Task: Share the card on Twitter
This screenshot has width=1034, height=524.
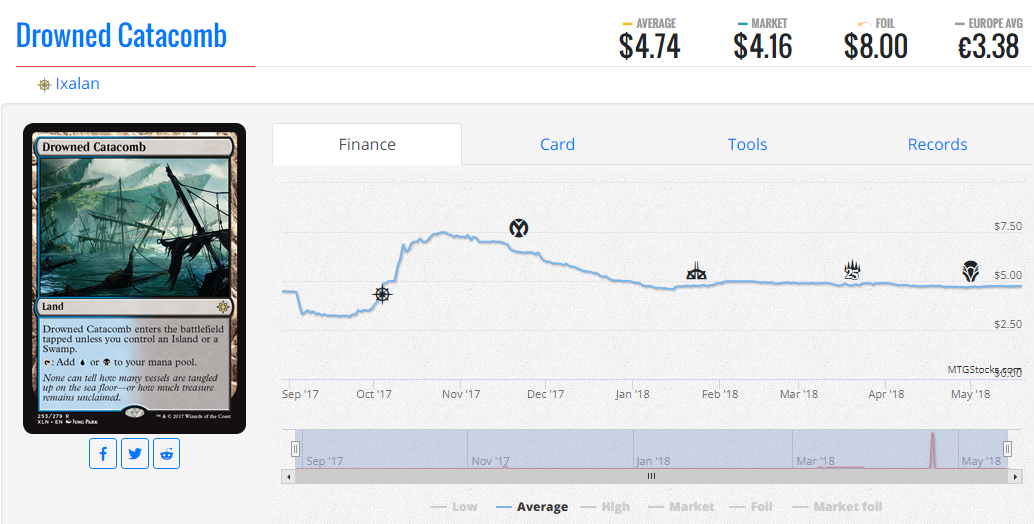Action: pos(135,453)
